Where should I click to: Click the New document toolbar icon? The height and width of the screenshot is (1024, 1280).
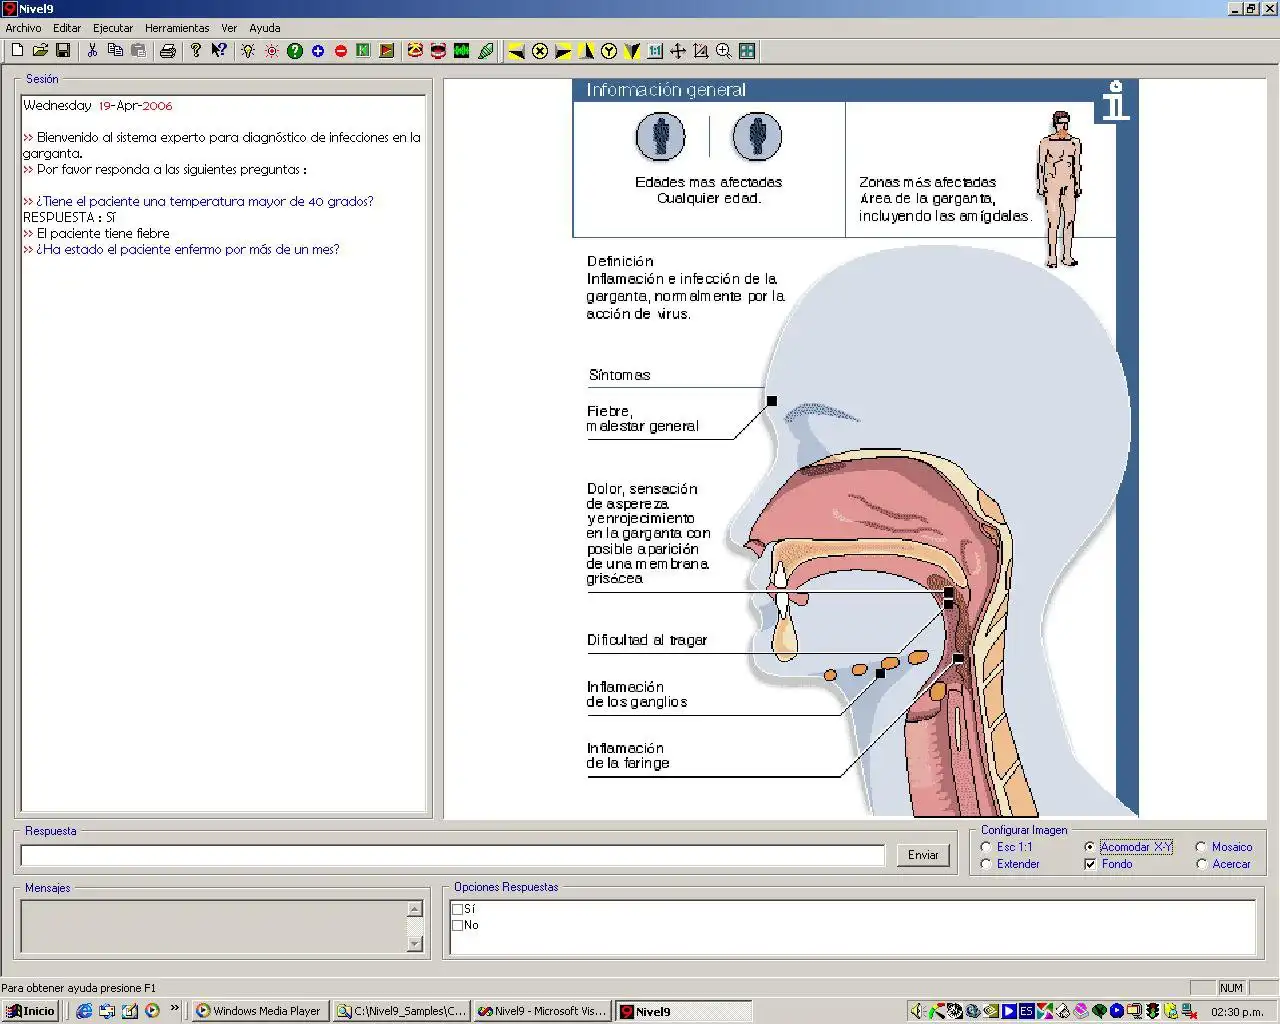[x=17, y=50]
